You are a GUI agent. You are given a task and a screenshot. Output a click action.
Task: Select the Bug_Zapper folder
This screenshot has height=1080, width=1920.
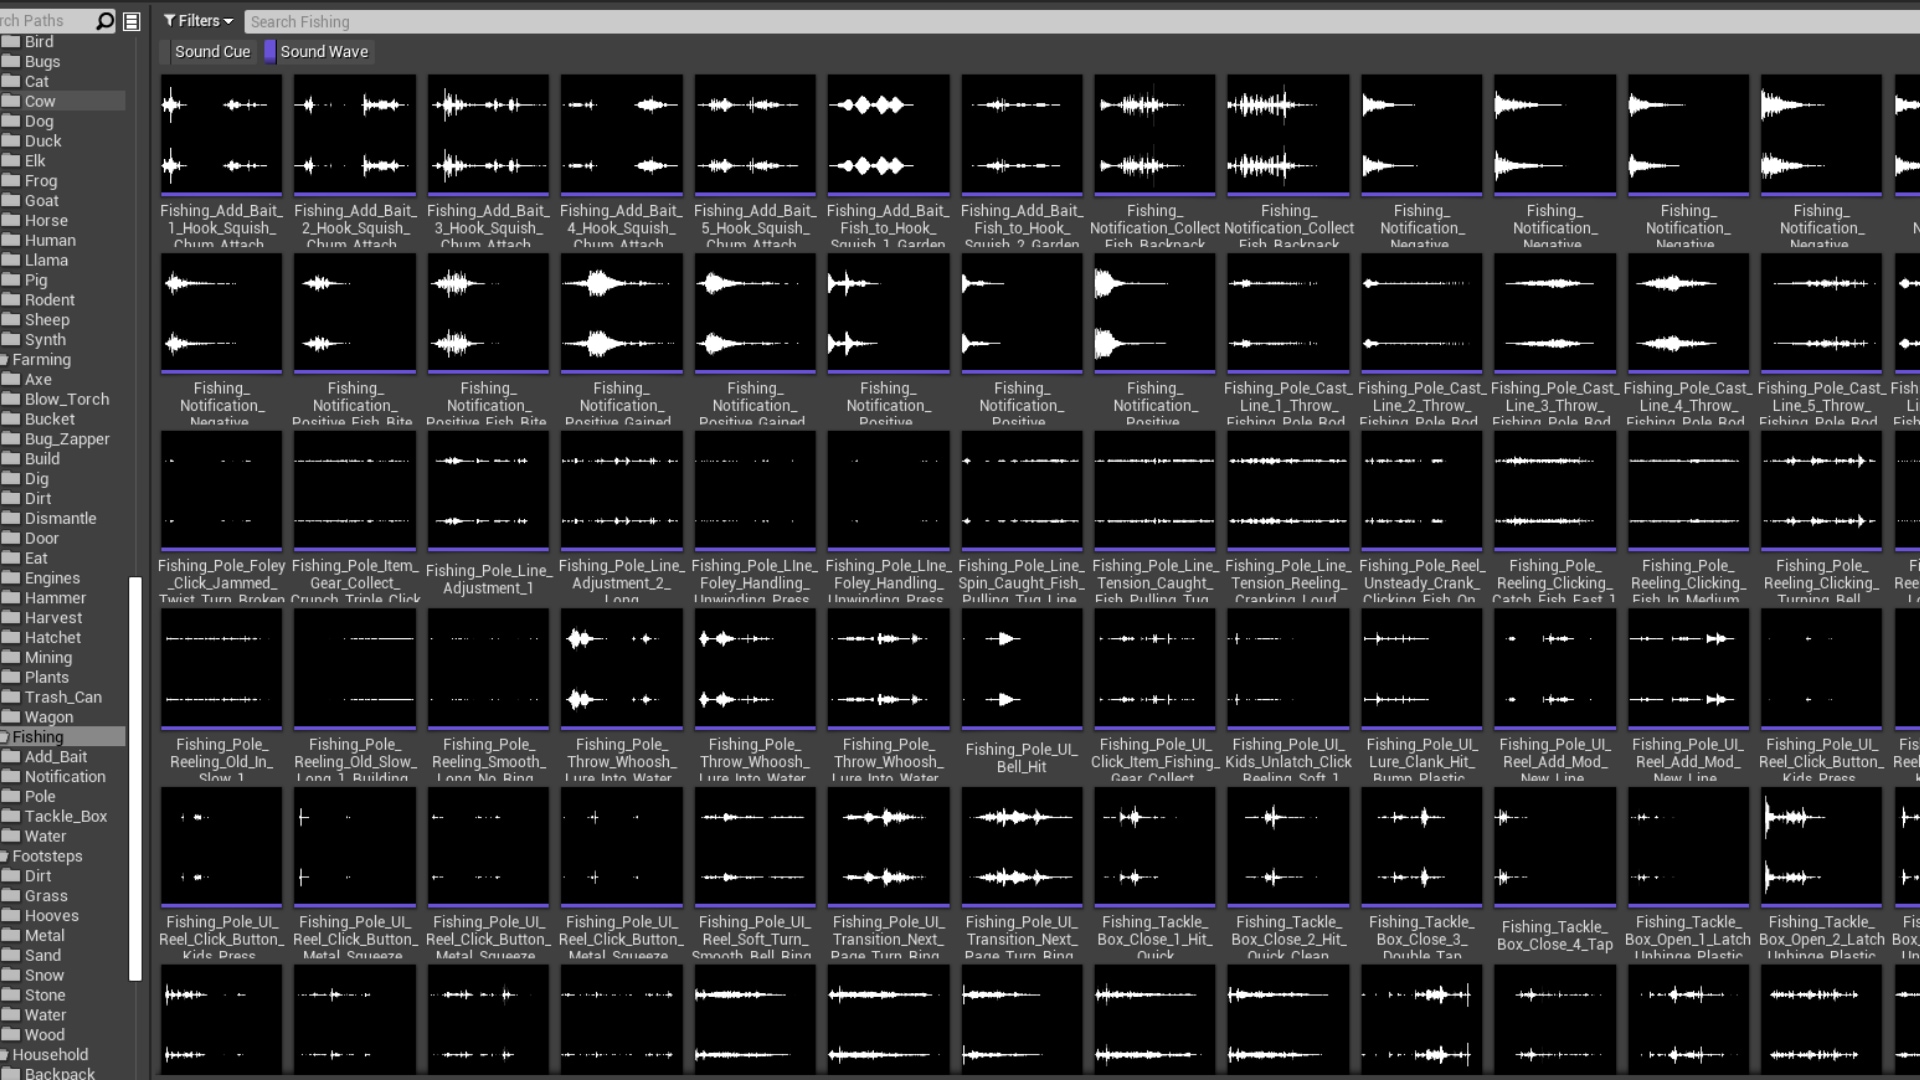[x=66, y=439]
